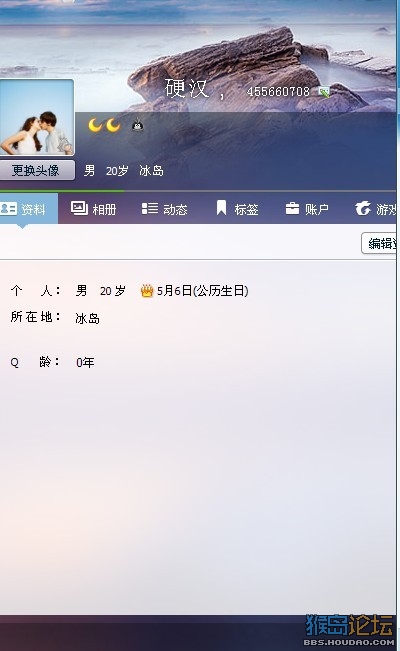Click the bookmark icon next to 标签
This screenshot has width=400, height=651.
pos(221,208)
